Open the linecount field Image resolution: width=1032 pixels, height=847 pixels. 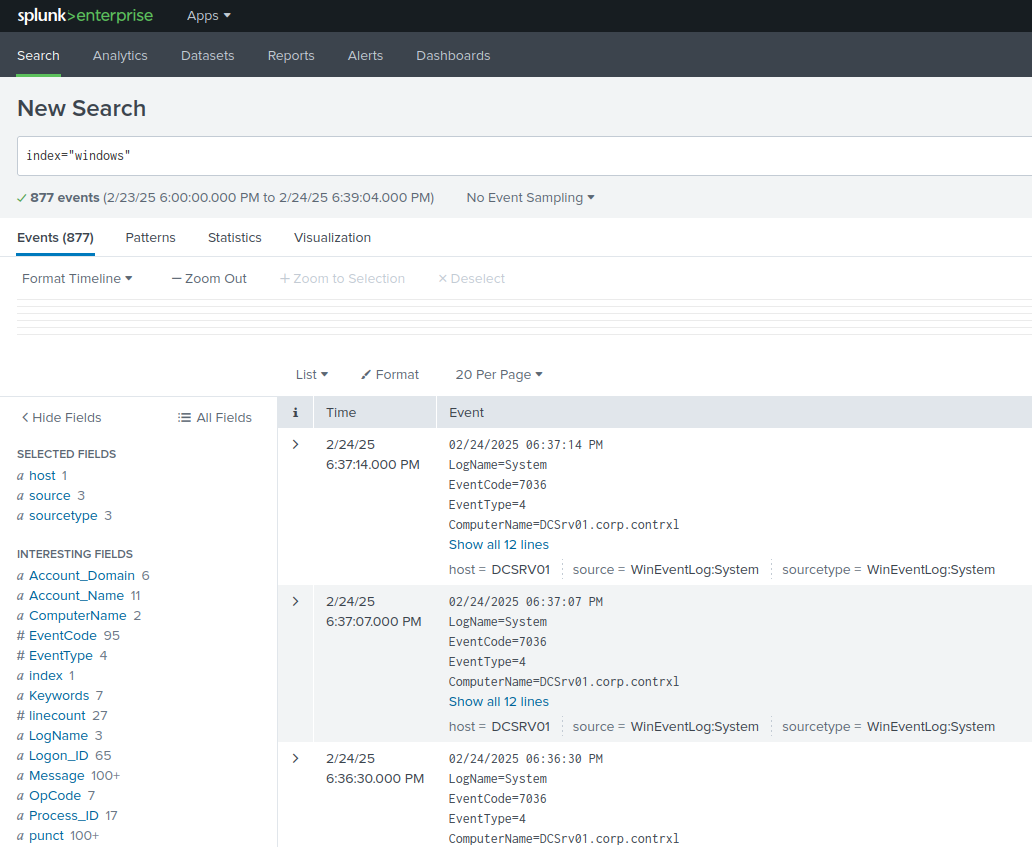click(57, 715)
